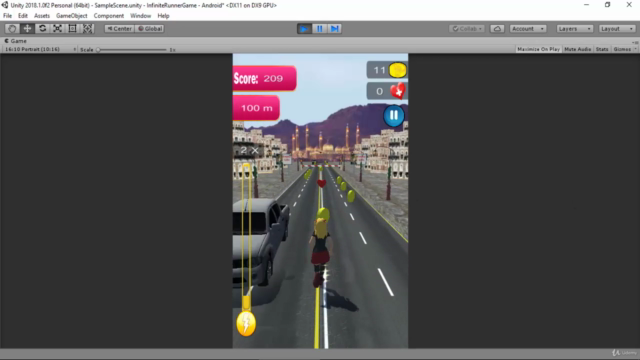Toggle Maximize On Play
640x360 pixels.
click(x=538, y=49)
